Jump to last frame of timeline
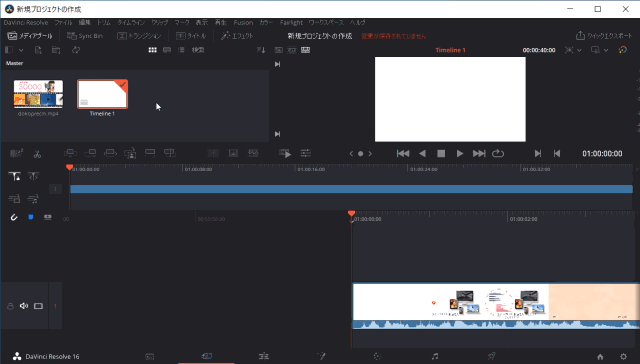The width and height of the screenshot is (640, 364). click(x=479, y=153)
